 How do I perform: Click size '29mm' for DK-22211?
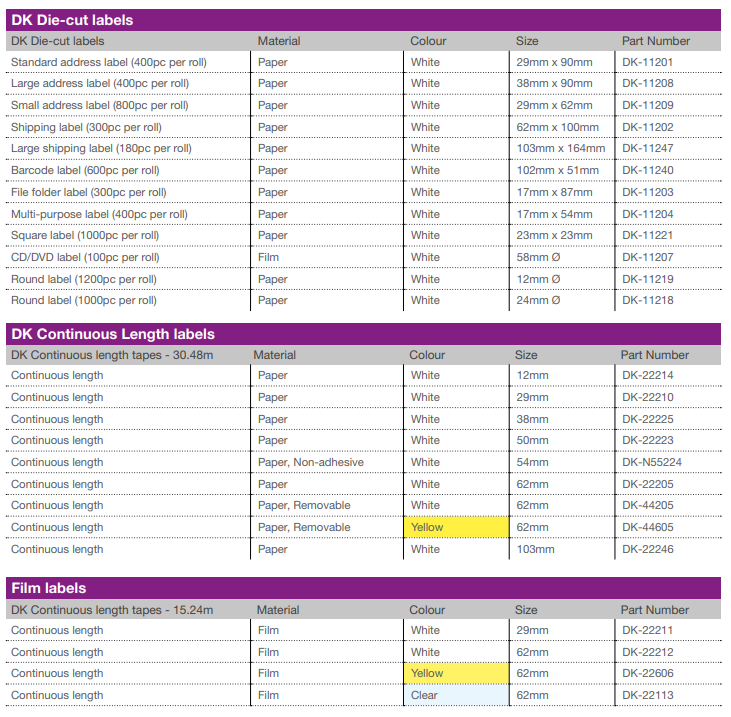coord(532,630)
